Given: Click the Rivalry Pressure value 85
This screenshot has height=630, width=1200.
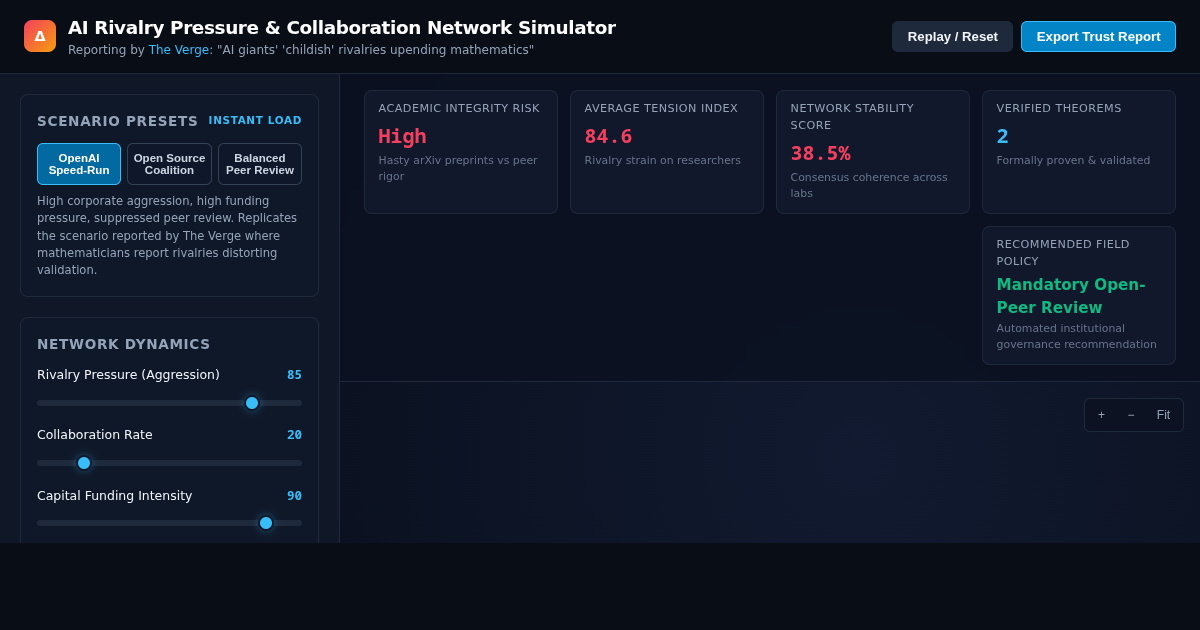Looking at the screenshot, I should (294, 375).
